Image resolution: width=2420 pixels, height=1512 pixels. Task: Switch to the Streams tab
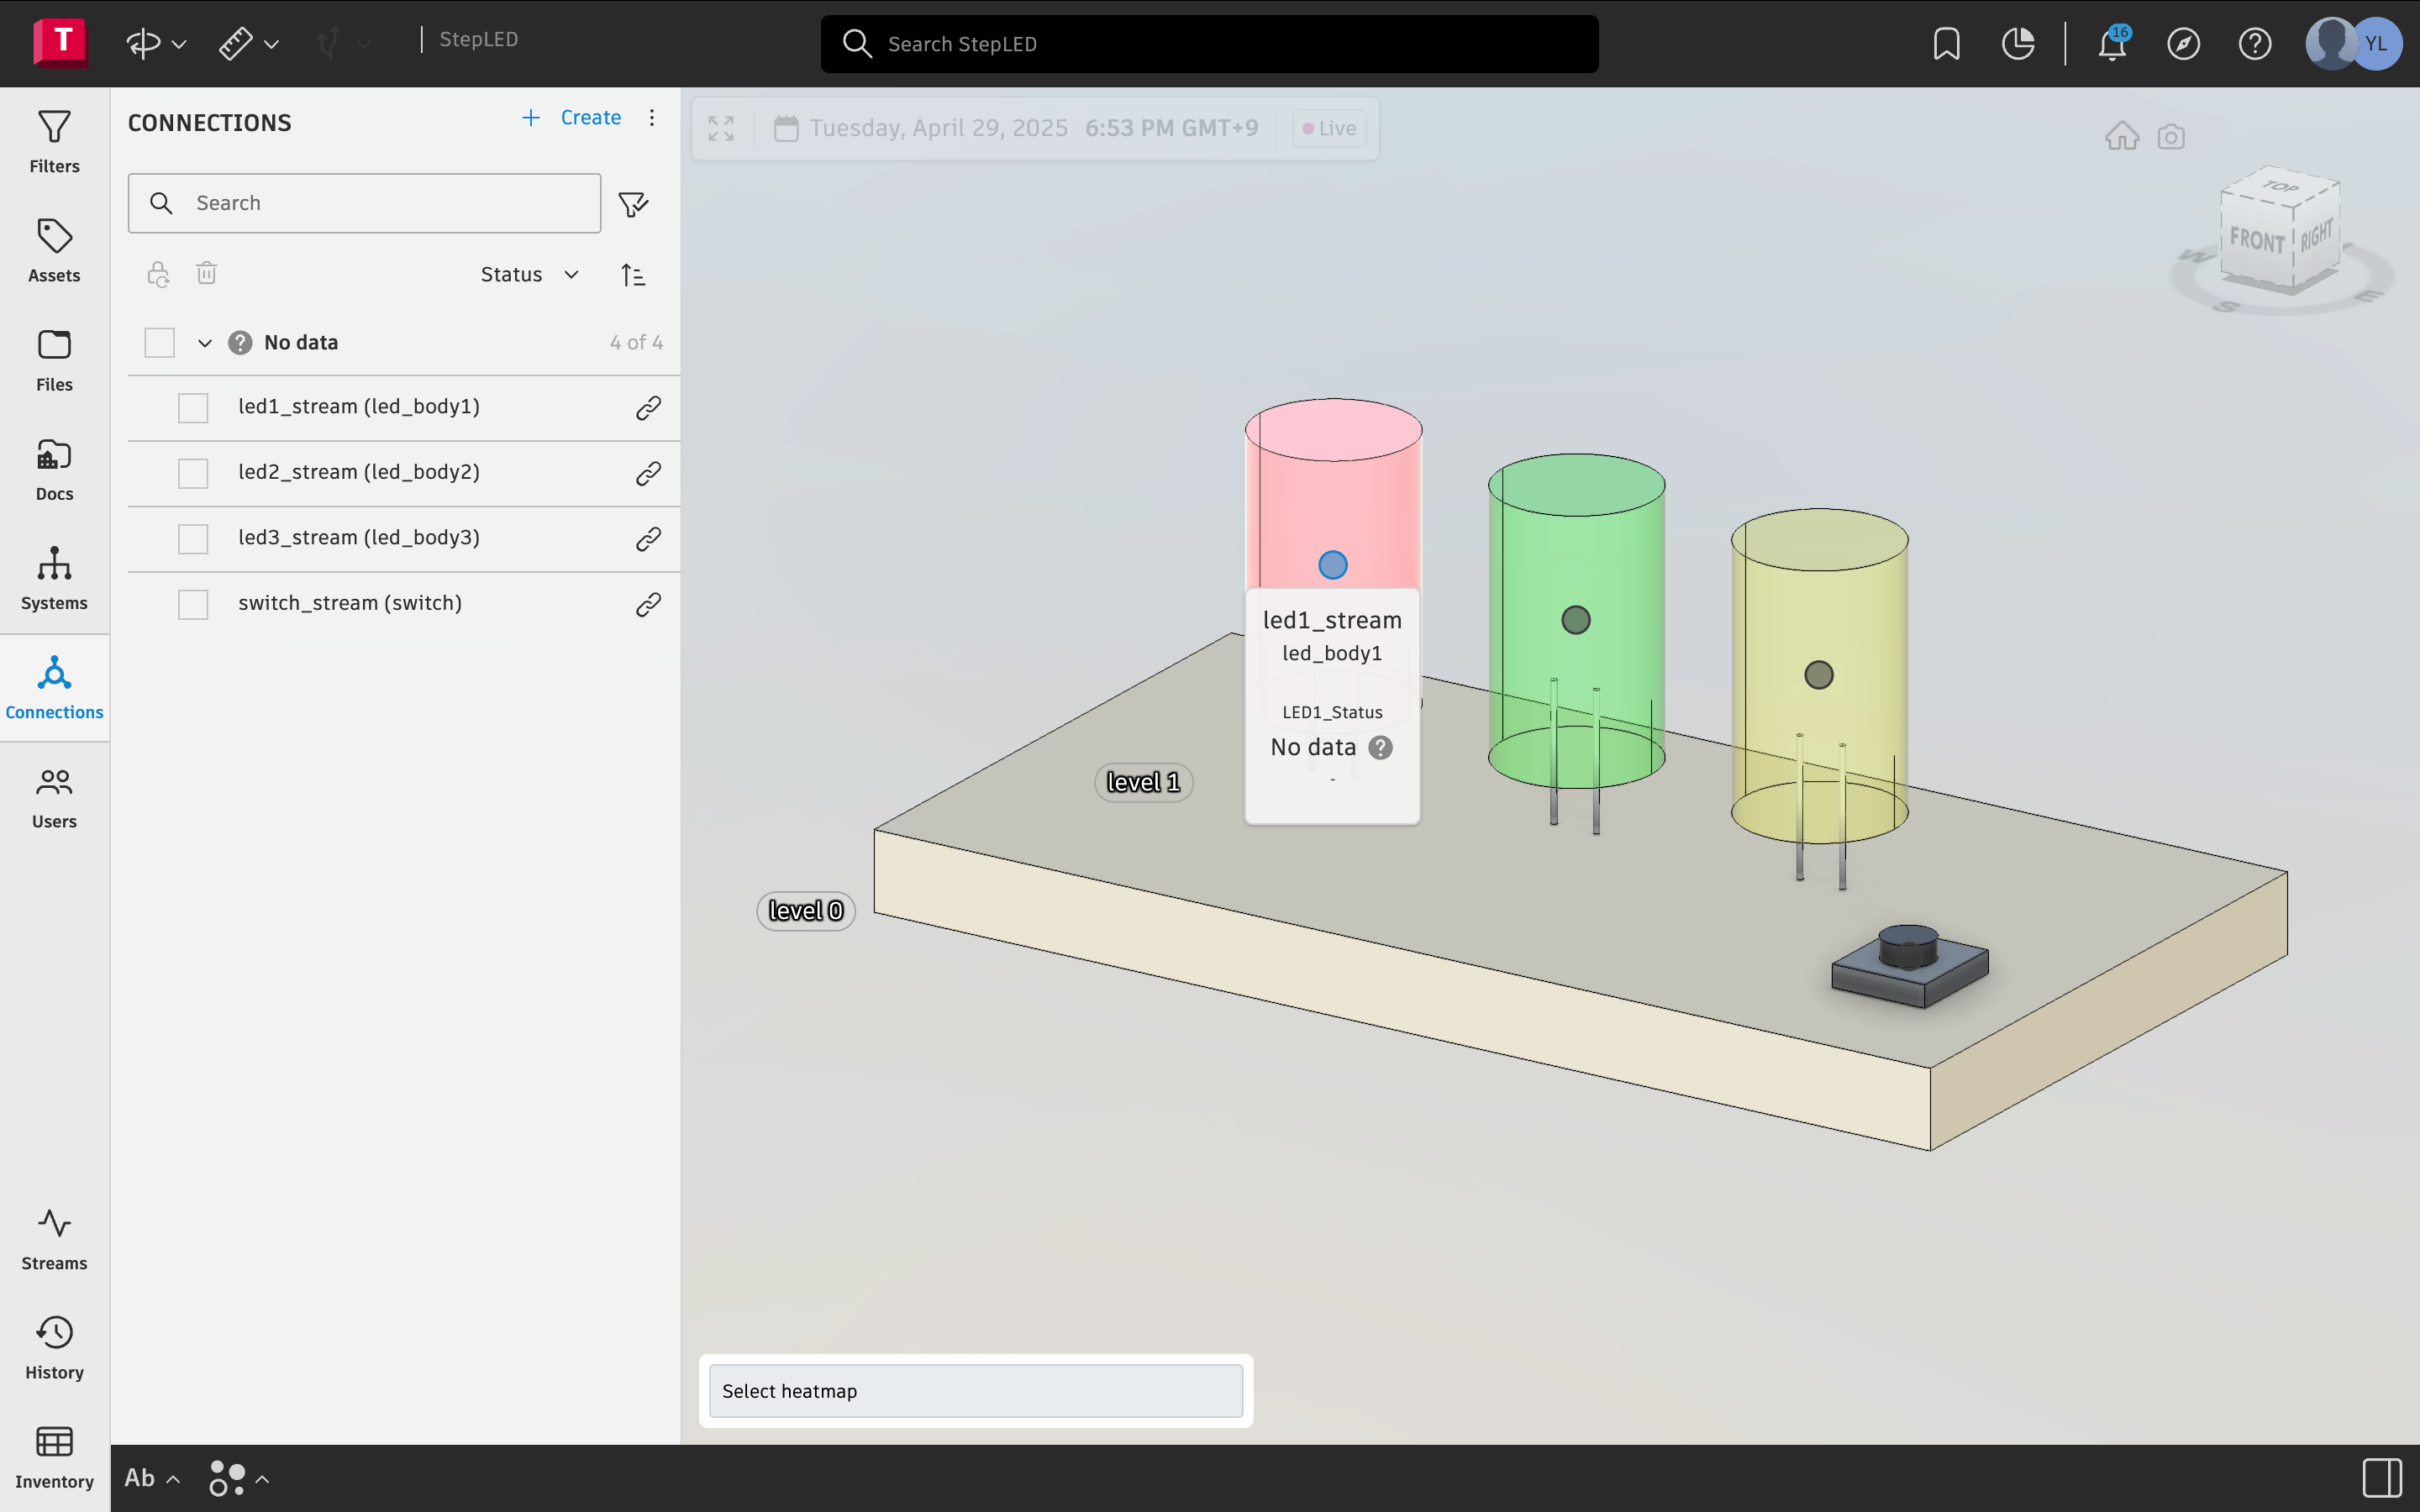click(54, 1239)
